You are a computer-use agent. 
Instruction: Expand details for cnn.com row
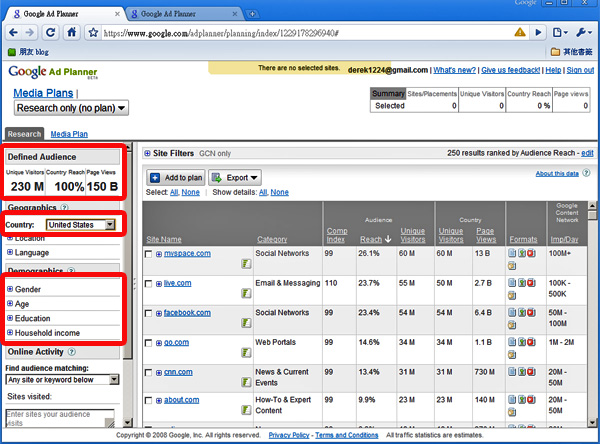point(159,373)
